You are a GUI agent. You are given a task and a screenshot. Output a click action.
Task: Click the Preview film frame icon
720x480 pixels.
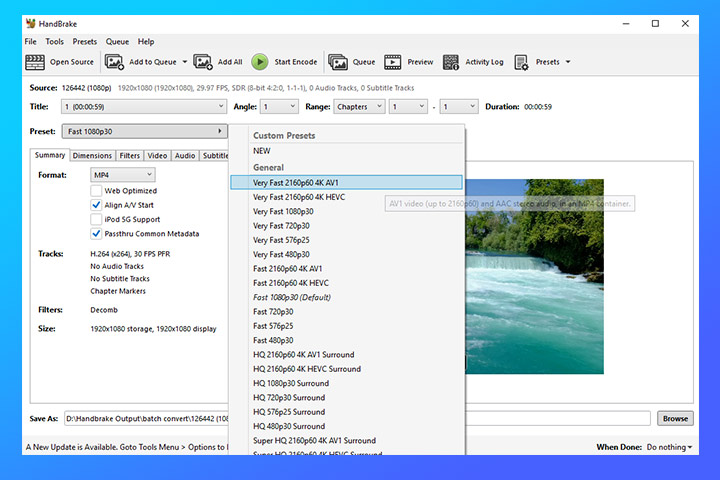(x=393, y=62)
